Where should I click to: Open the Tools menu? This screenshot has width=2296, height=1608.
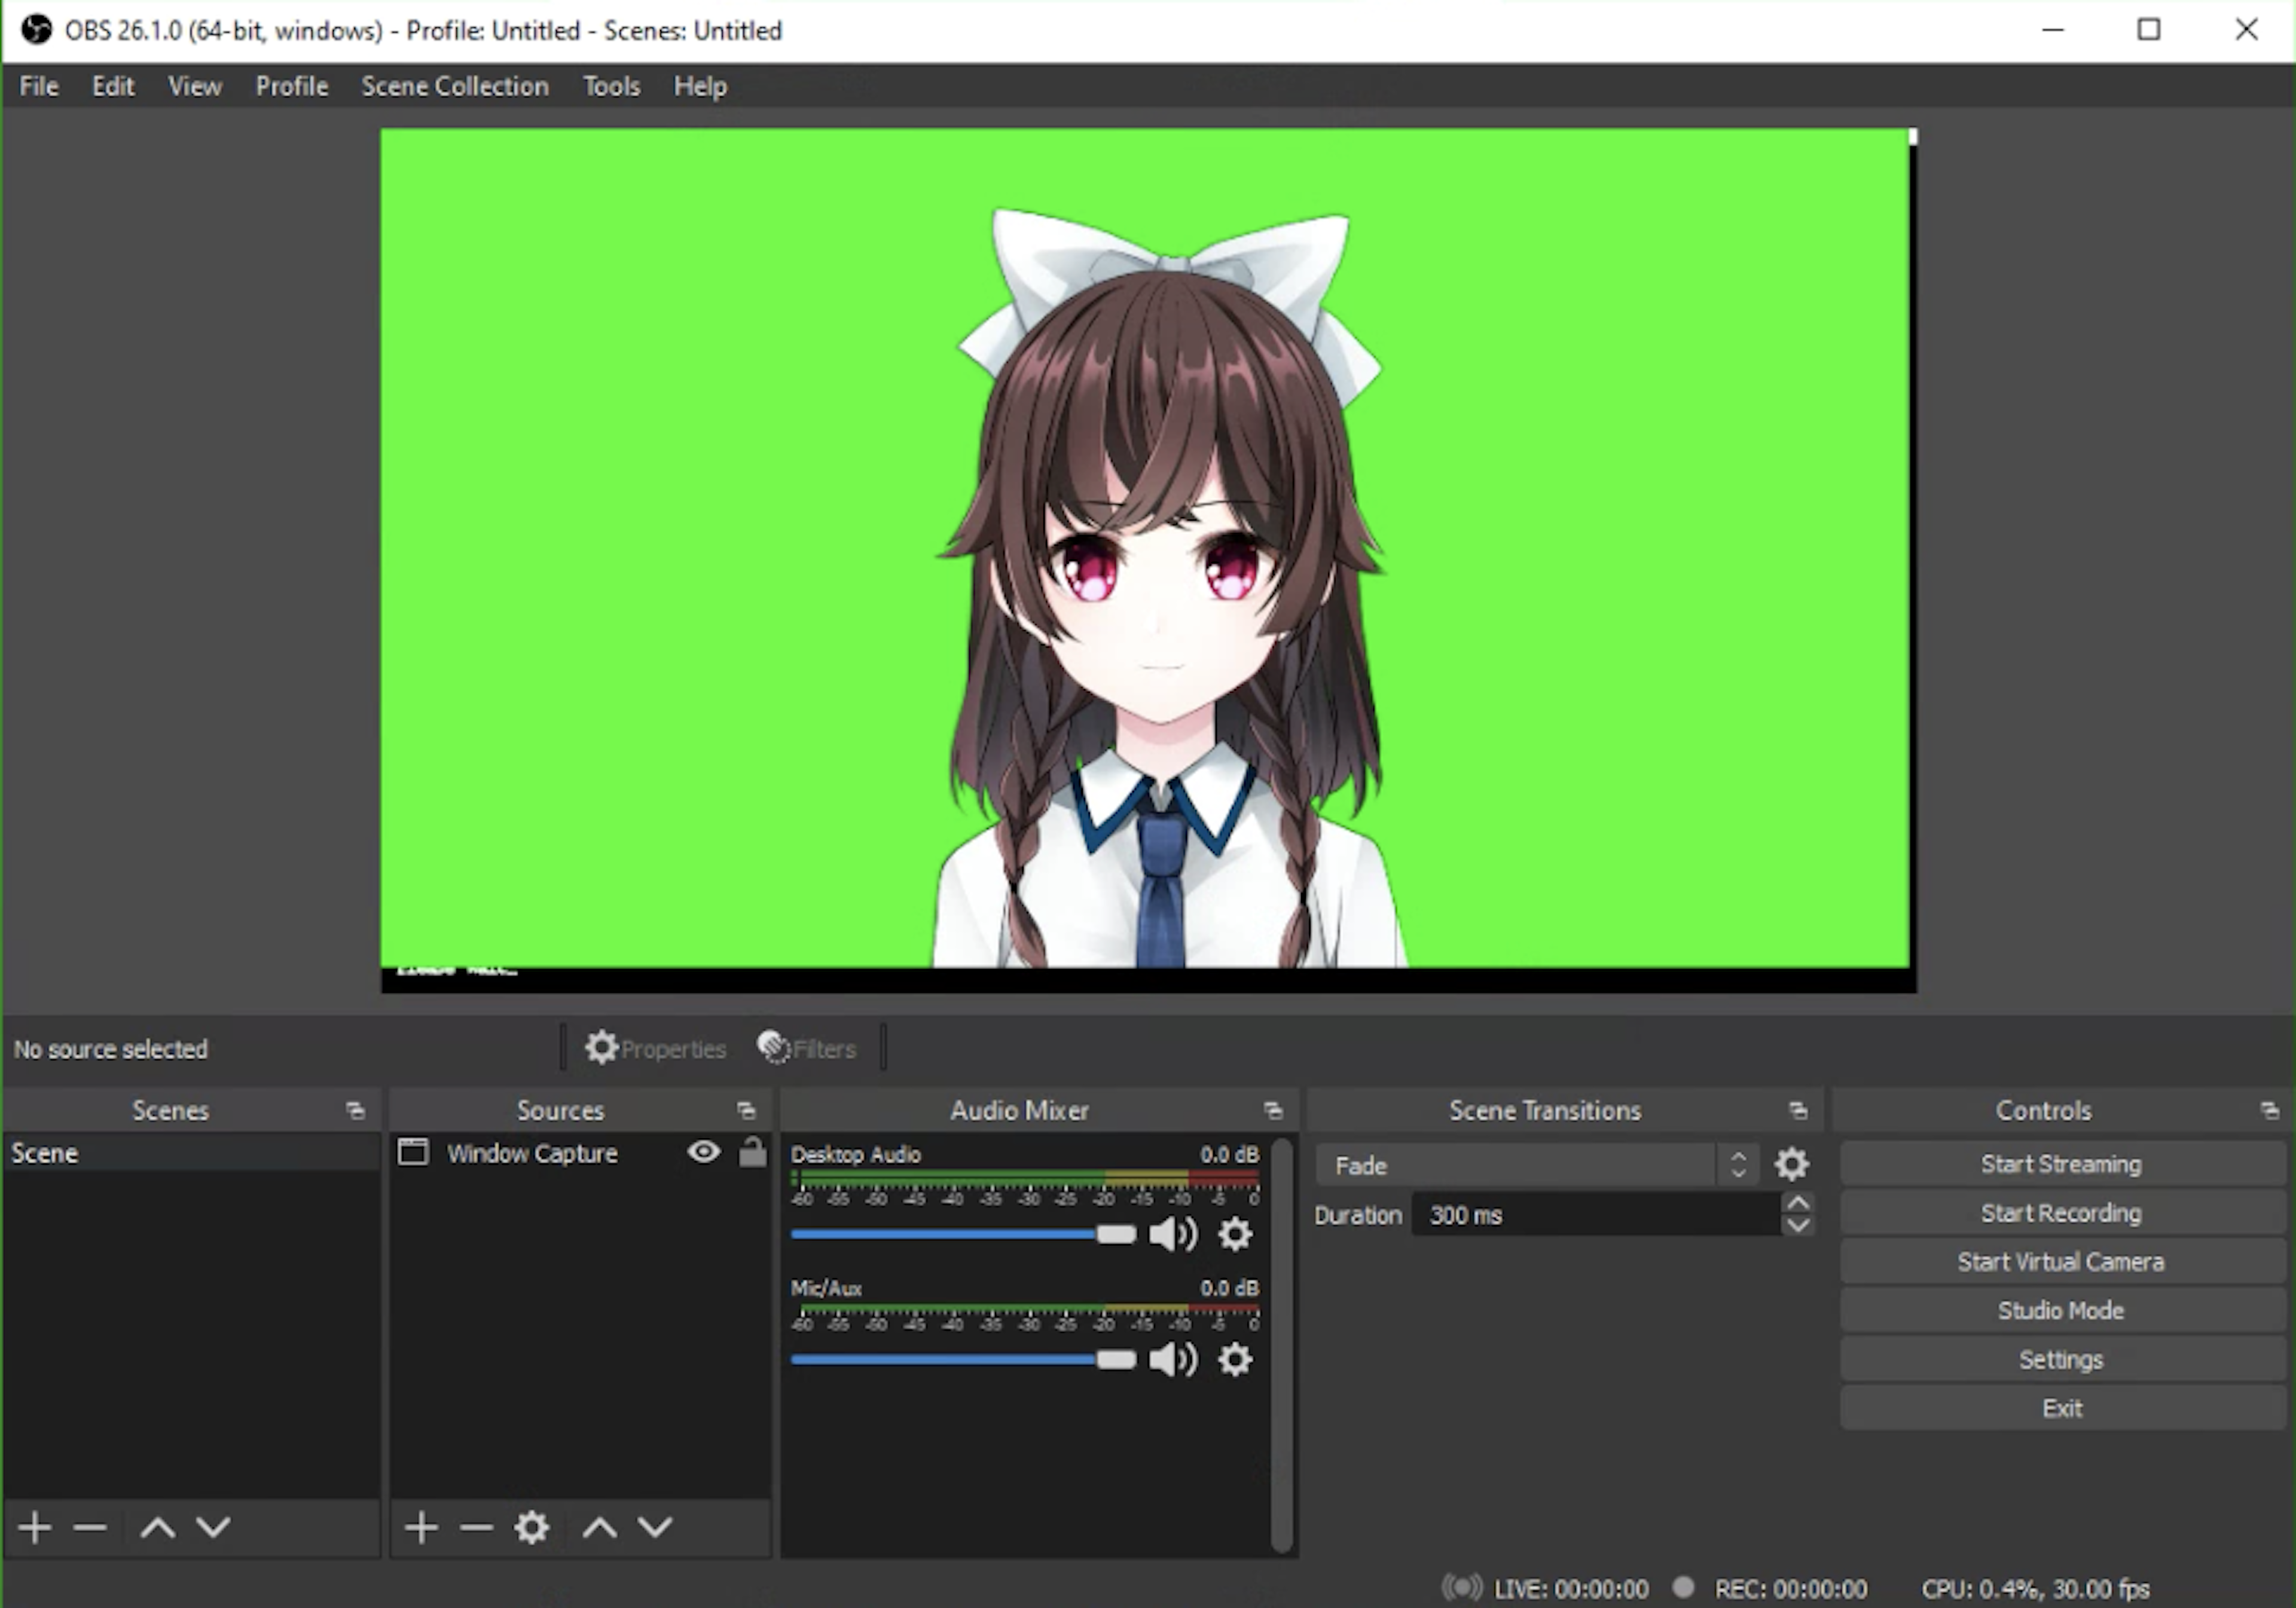[611, 86]
